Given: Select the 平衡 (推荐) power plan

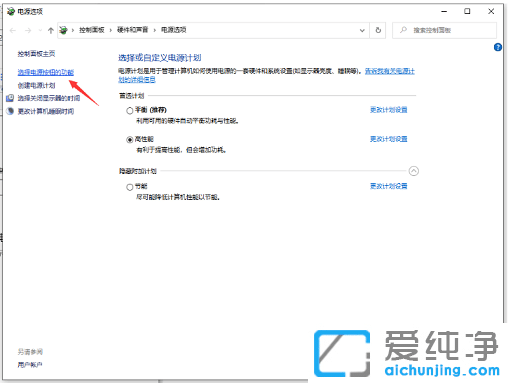Looking at the screenshot, I should pyautogui.click(x=130, y=111).
